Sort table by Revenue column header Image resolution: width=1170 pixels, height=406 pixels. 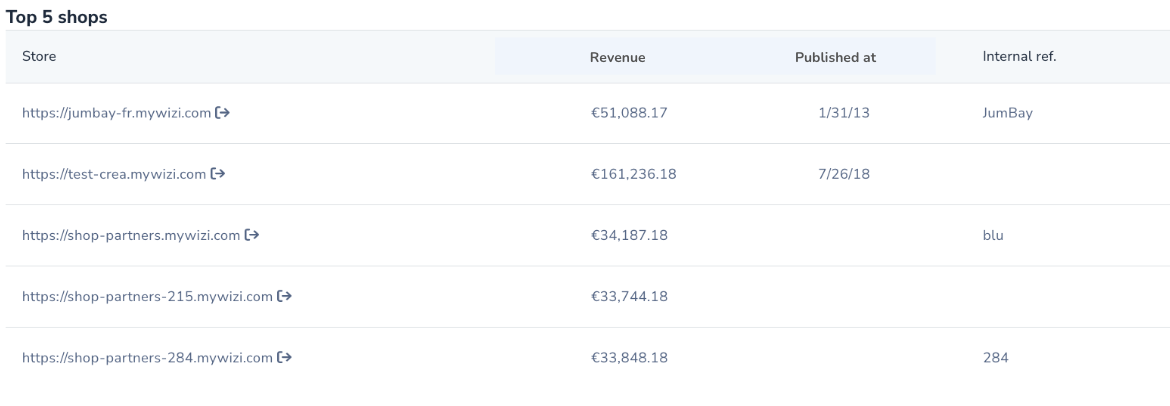617,57
